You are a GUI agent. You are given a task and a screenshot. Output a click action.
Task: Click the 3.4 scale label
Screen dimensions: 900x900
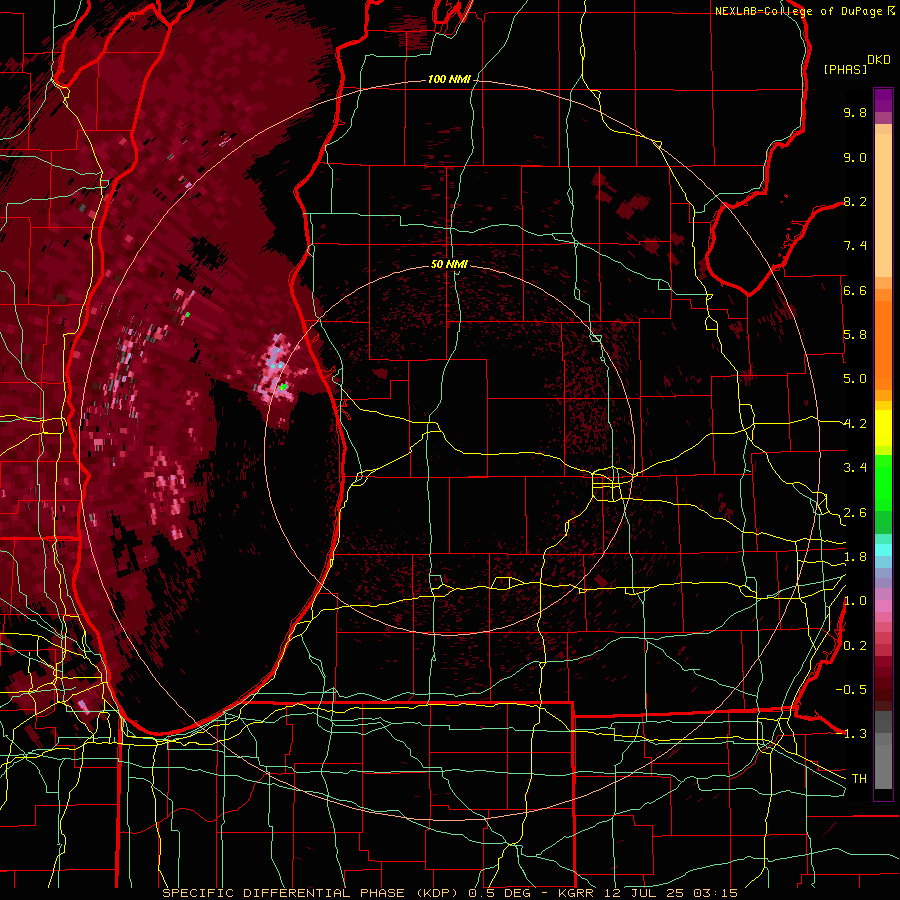[855, 468]
